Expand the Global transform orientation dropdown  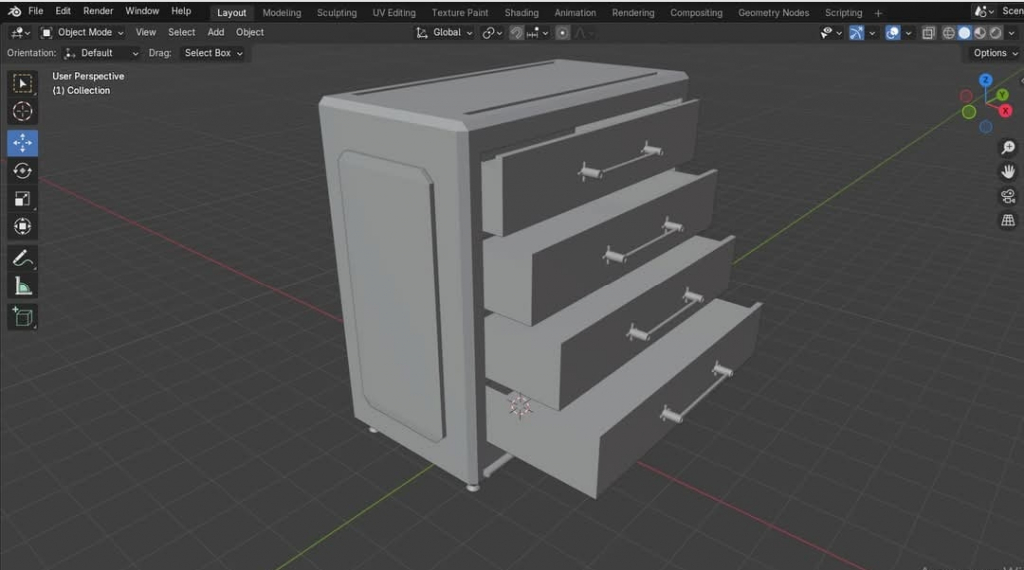(445, 32)
